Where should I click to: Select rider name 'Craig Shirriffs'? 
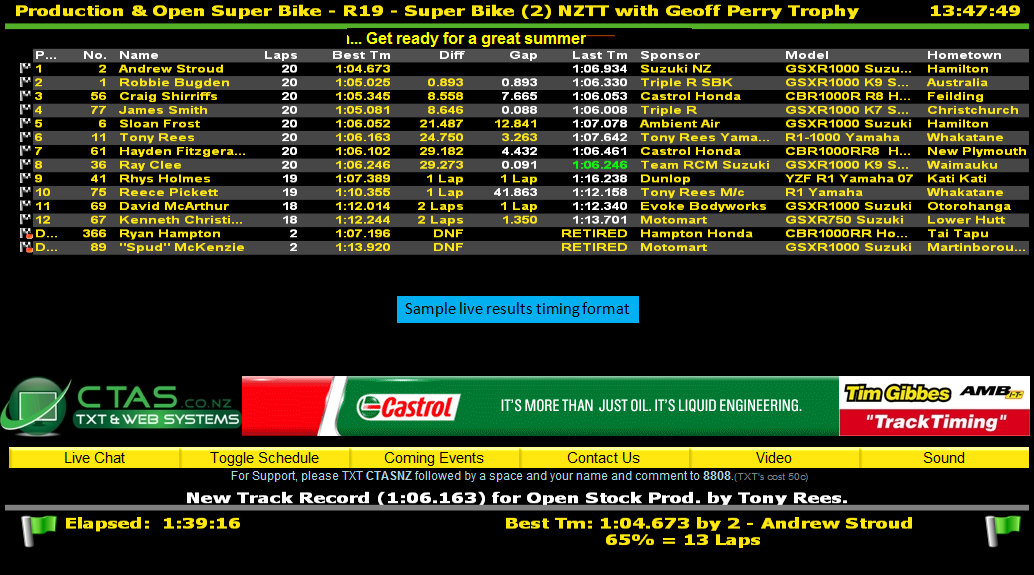[x=168, y=96]
